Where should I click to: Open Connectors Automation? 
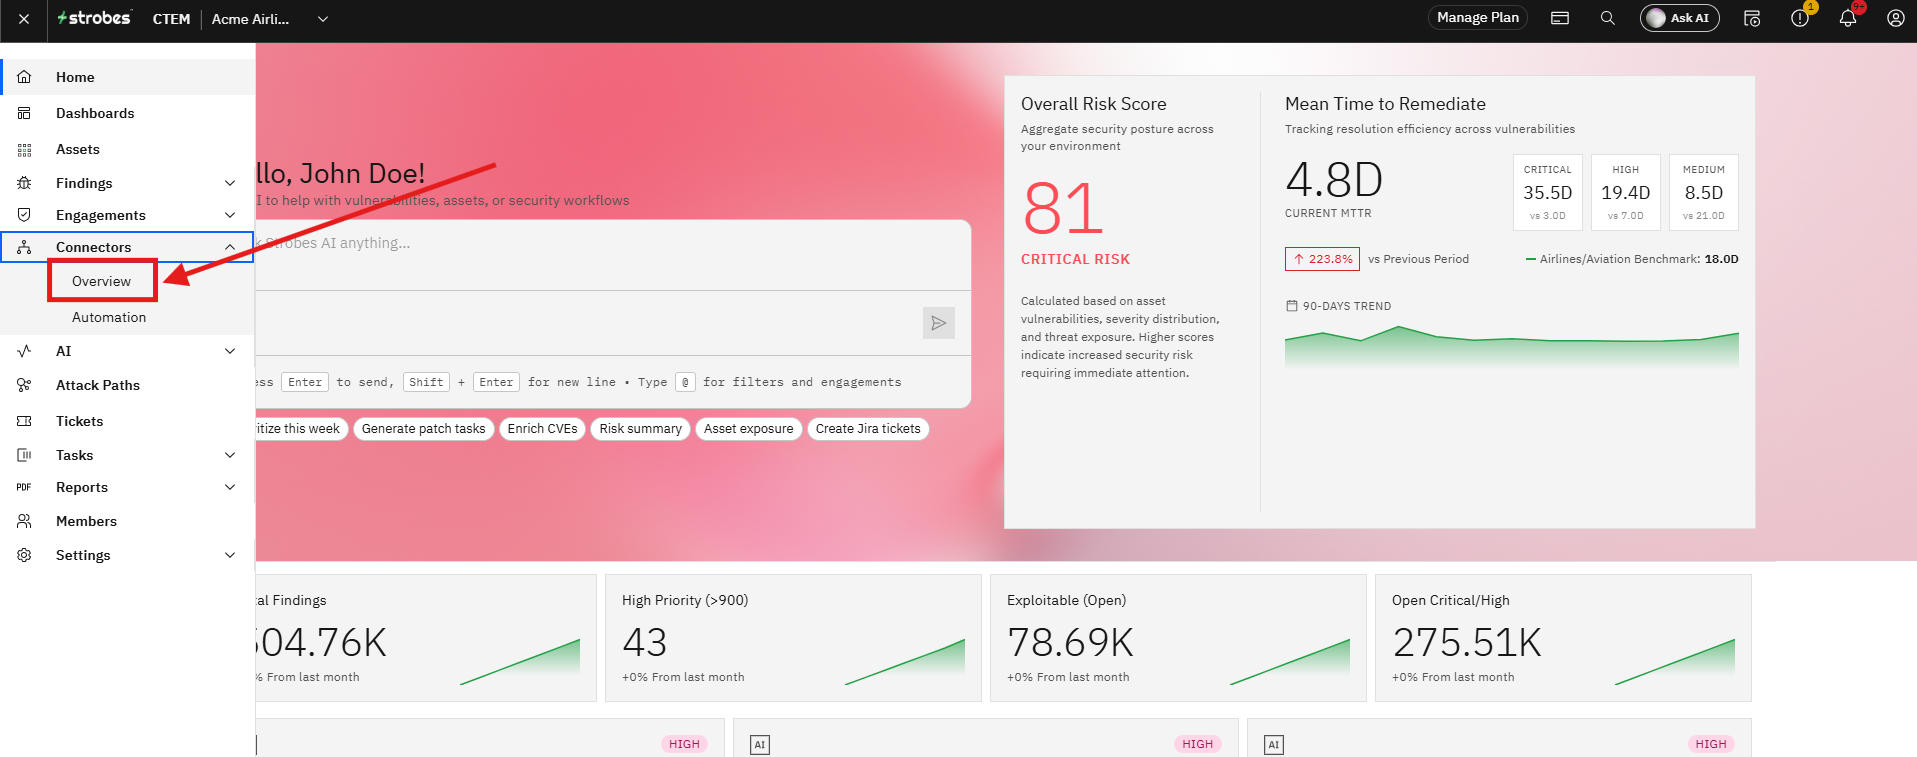(109, 317)
